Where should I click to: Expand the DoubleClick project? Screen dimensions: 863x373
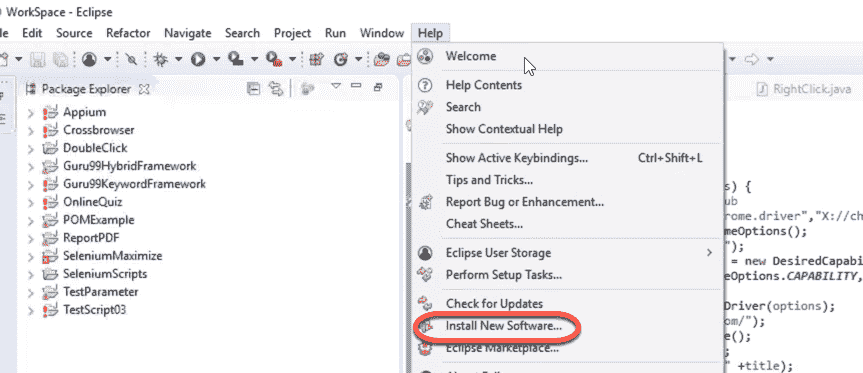coord(31,149)
